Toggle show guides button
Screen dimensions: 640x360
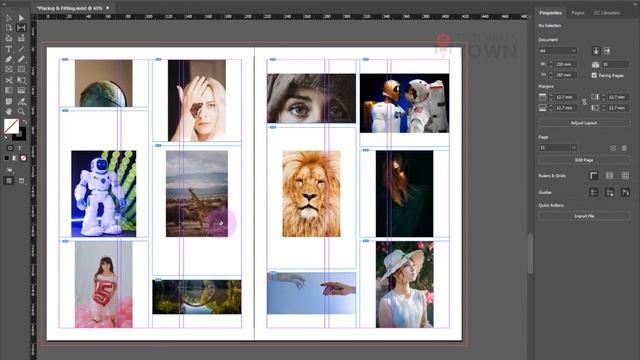pos(593,192)
